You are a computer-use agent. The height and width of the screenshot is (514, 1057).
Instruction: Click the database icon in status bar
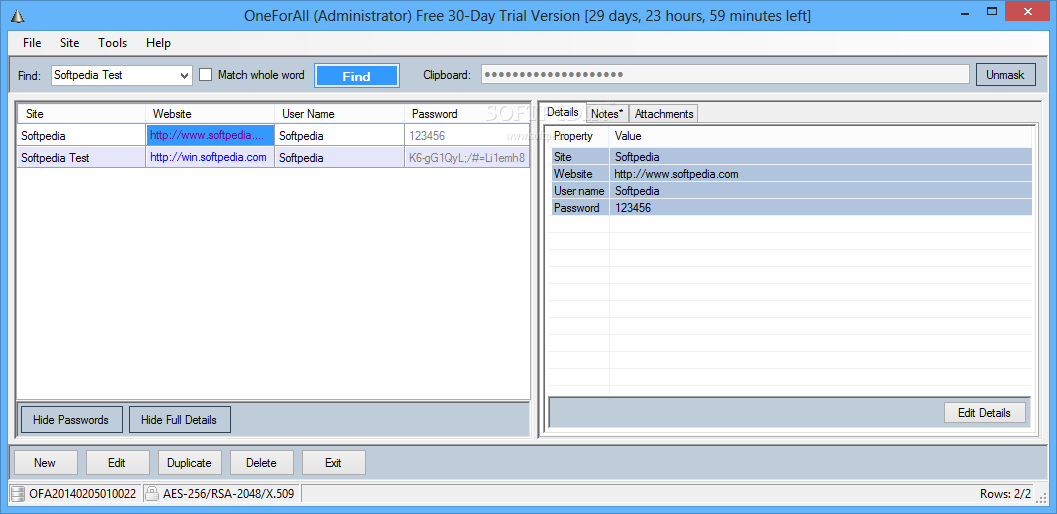(x=18, y=494)
